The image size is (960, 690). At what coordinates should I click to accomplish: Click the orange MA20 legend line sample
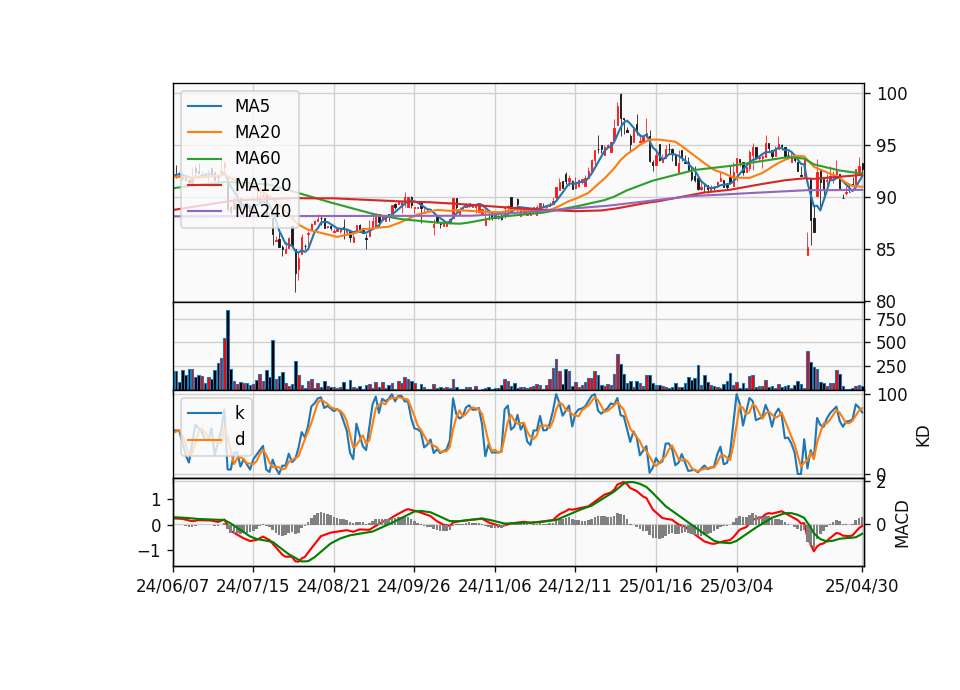coord(204,132)
